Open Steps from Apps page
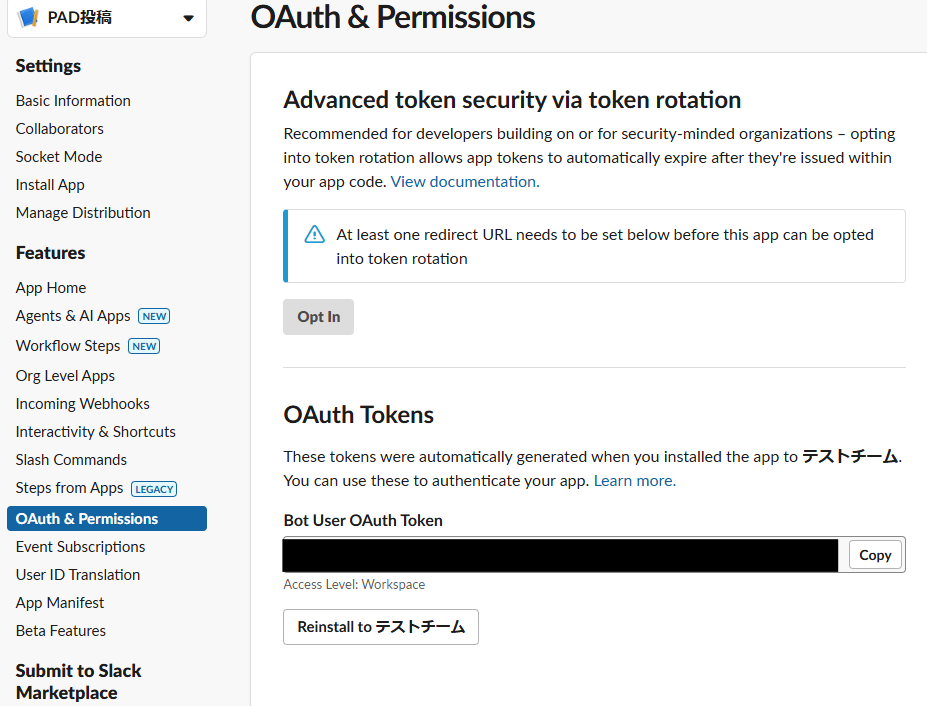 (69, 488)
